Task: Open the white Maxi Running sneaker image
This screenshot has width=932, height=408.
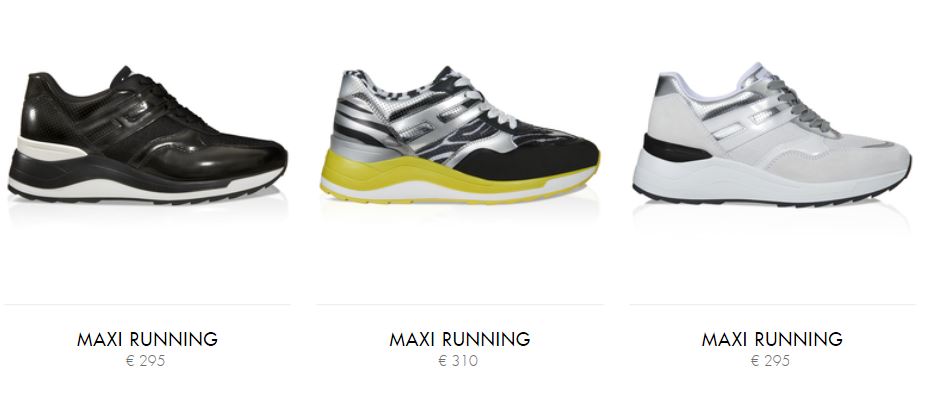Action: tap(772, 135)
